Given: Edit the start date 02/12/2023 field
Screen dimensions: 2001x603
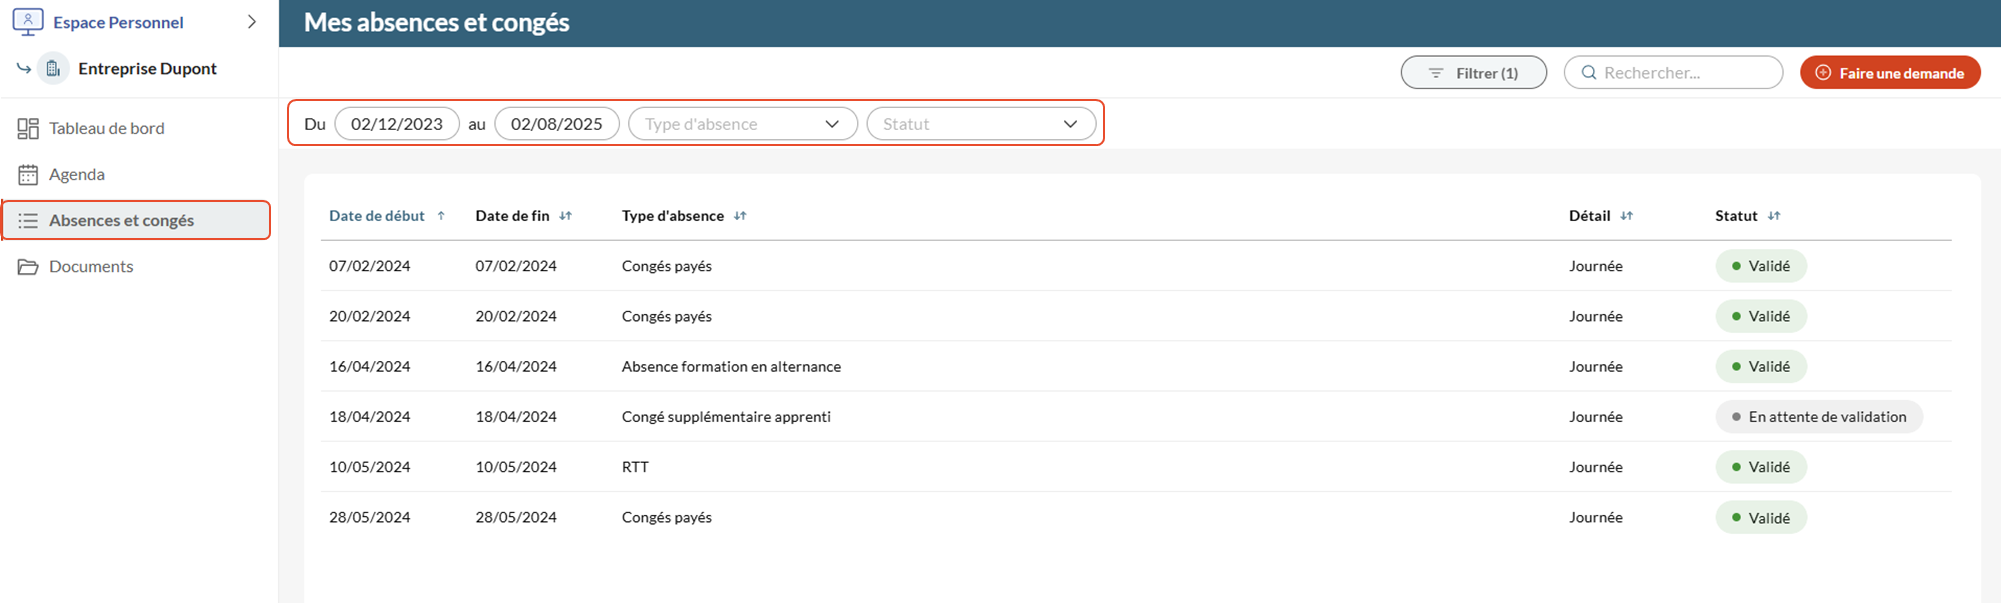Looking at the screenshot, I should (396, 124).
